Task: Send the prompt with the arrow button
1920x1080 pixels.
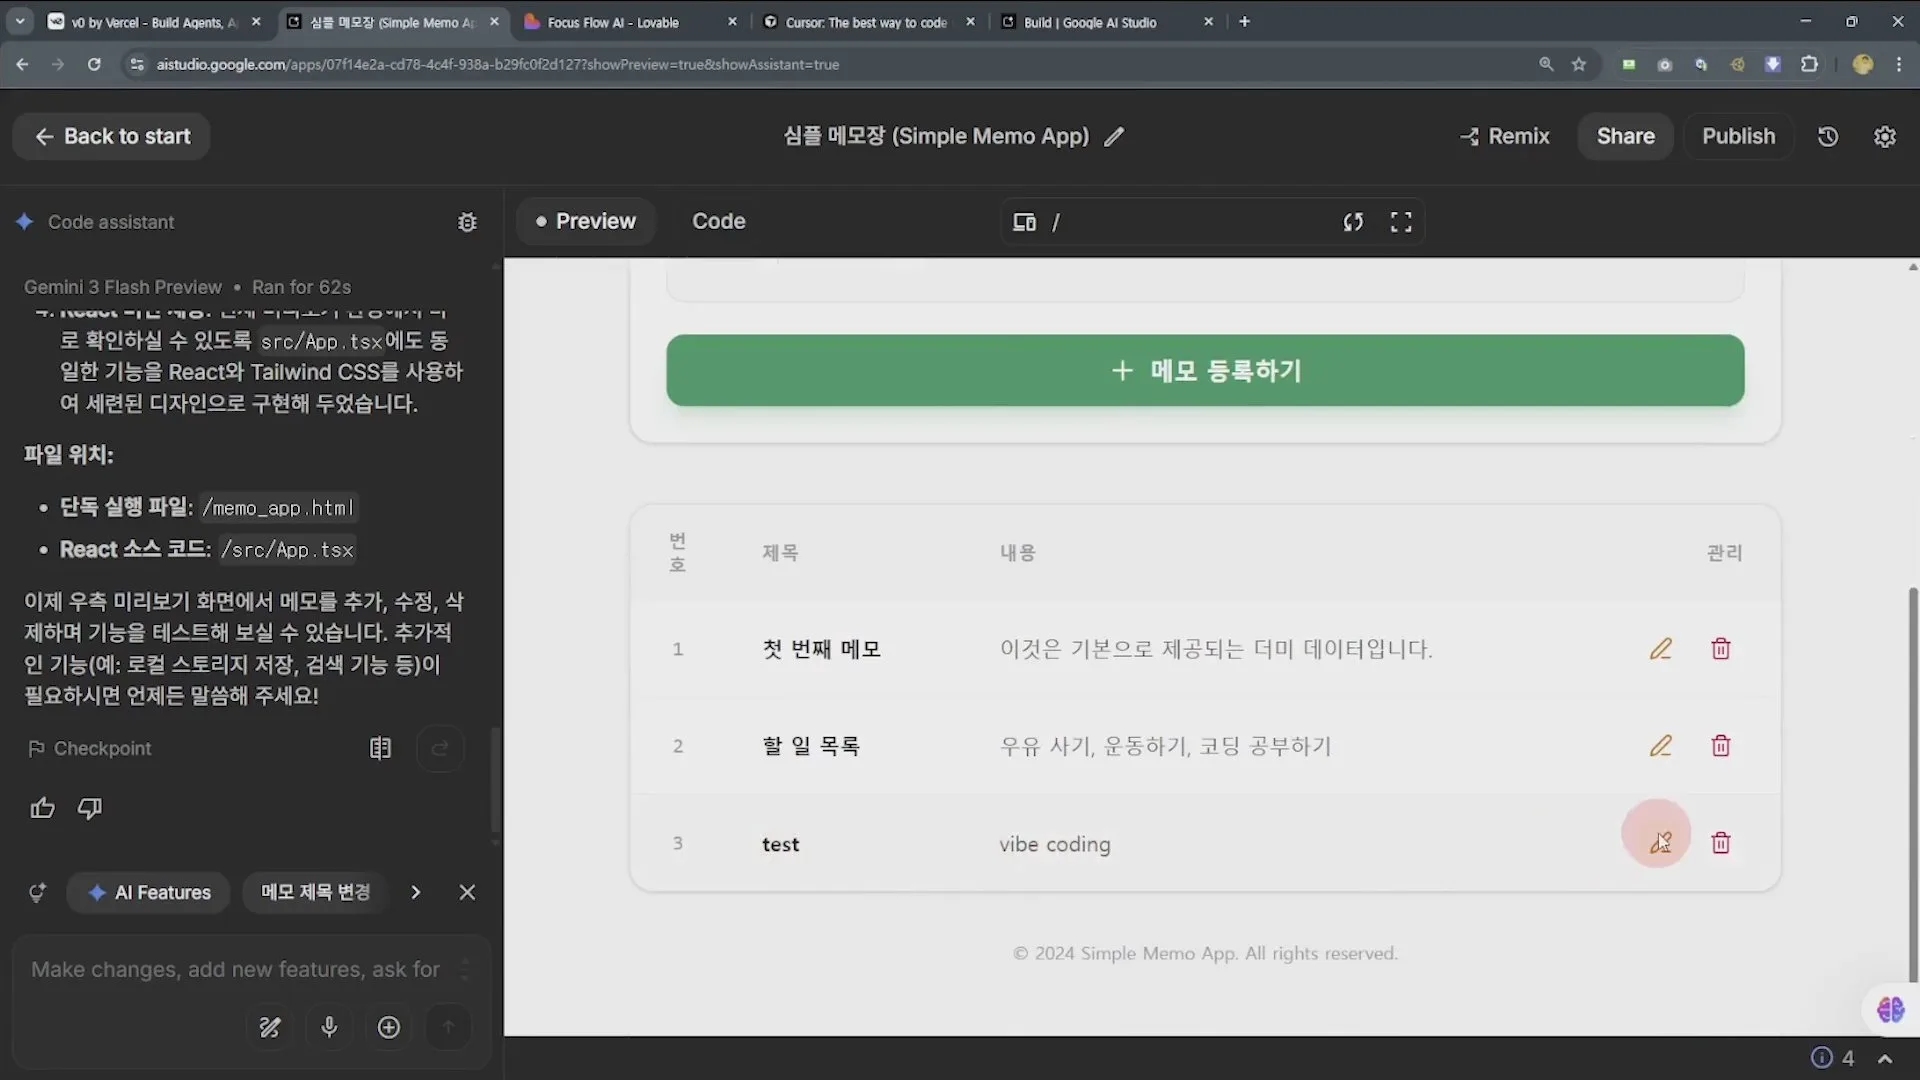Action: coord(448,1027)
